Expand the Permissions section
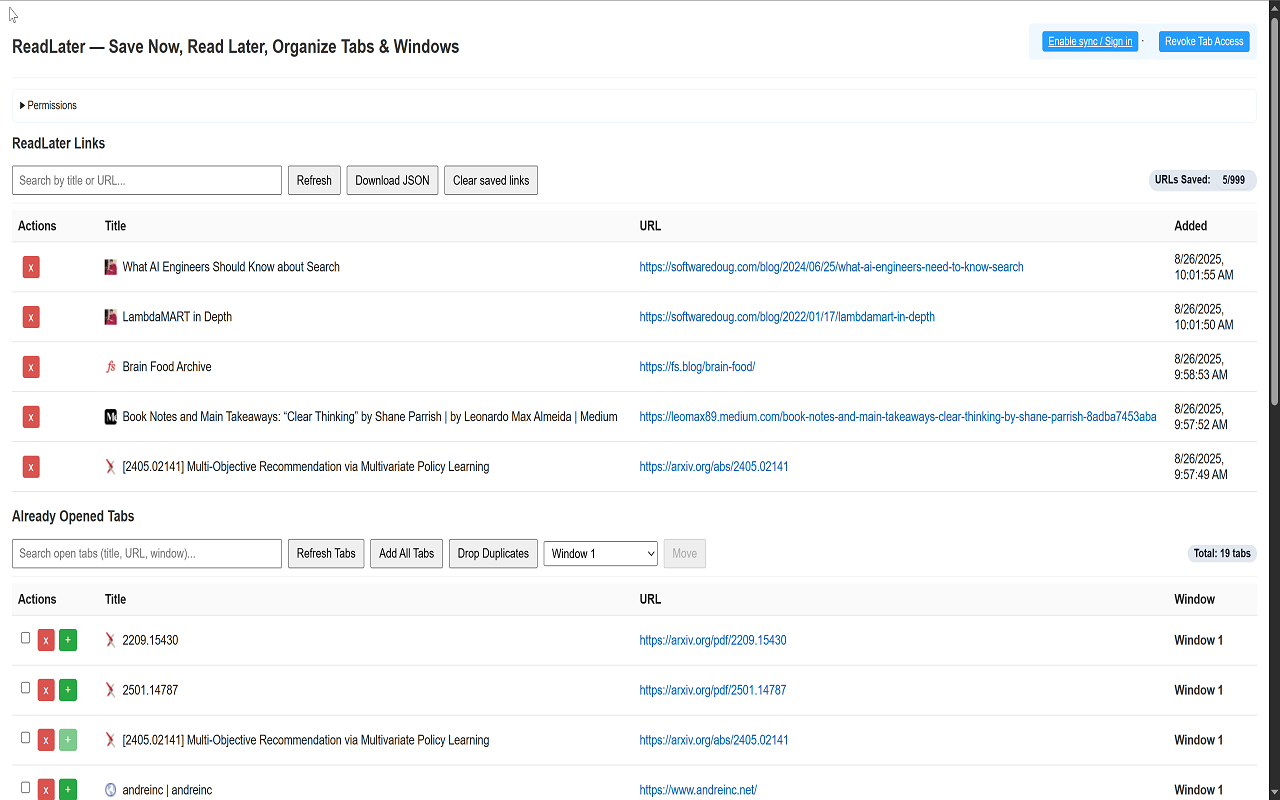 [x=48, y=105]
